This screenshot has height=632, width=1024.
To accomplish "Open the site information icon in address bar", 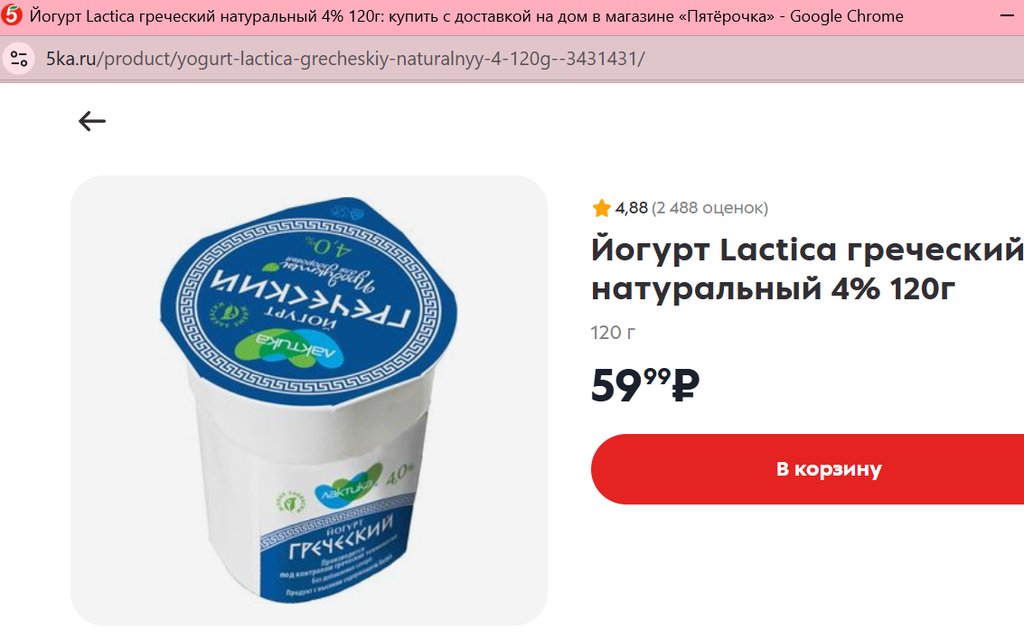I will pyautogui.click(x=19, y=59).
